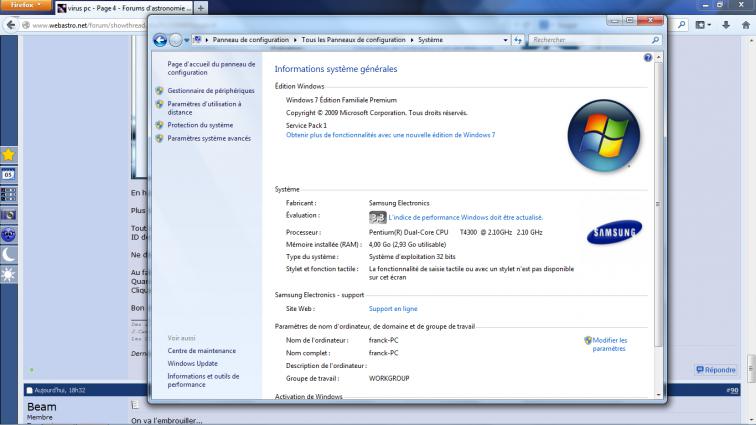This screenshot has width=756, height=425.
Task: Click the Forward arrow in the System window
Action: (176, 40)
